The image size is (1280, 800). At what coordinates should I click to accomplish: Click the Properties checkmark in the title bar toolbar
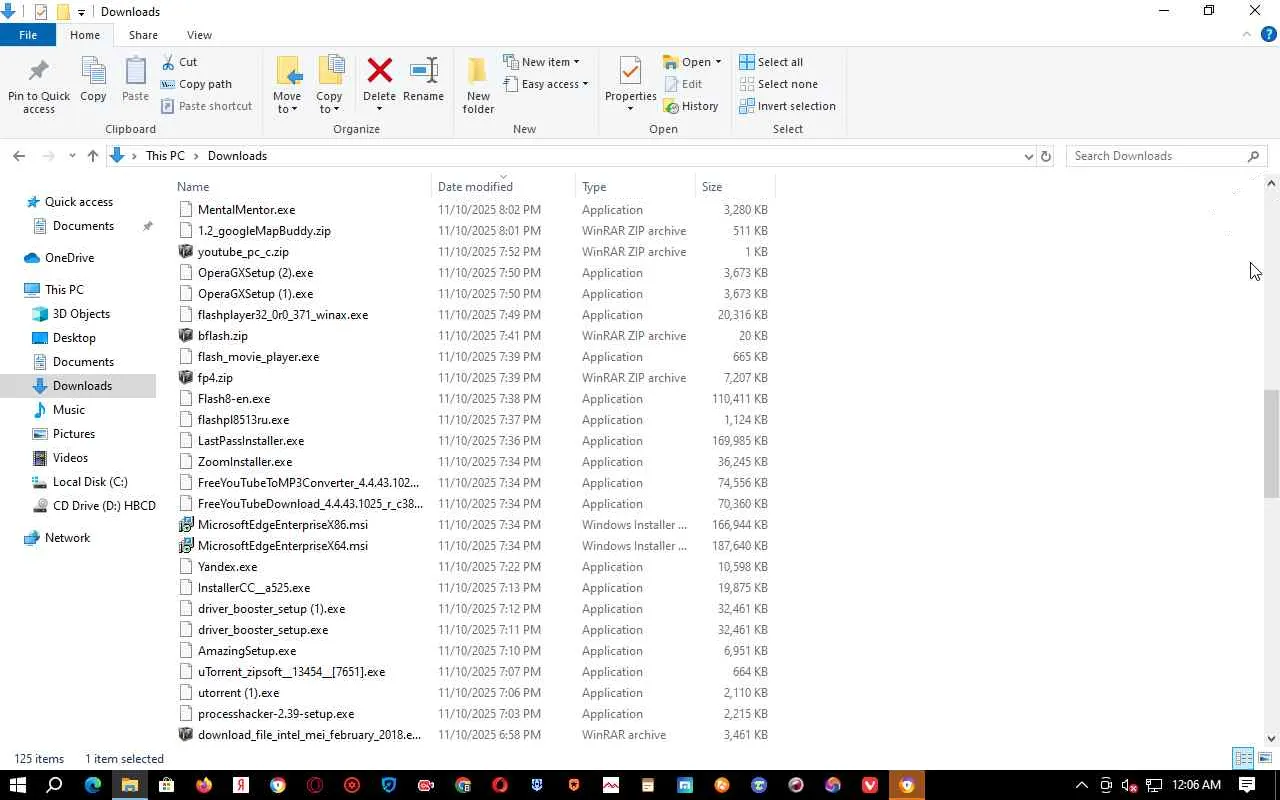pyautogui.click(x=41, y=12)
